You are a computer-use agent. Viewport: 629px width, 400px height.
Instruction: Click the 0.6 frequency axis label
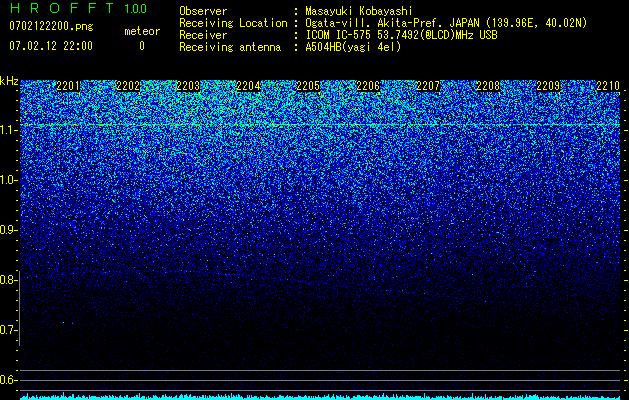click(x=8, y=380)
